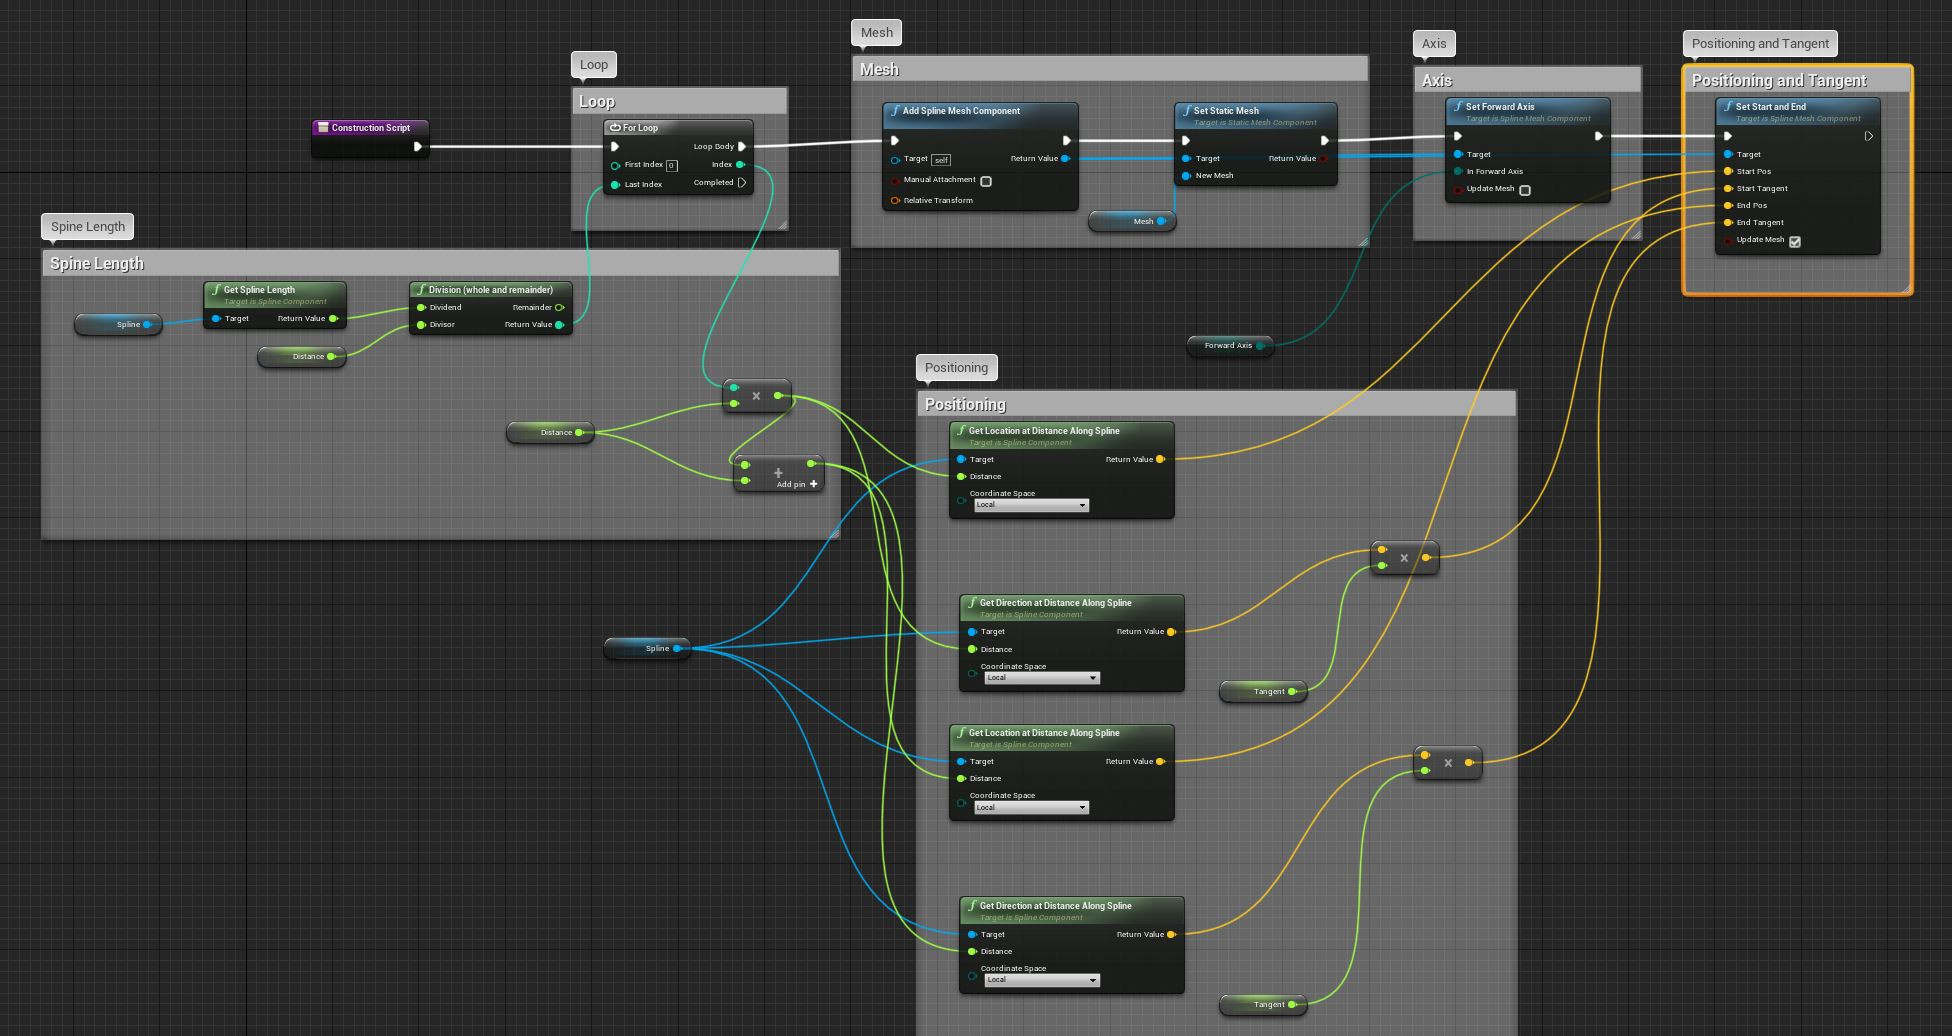Image resolution: width=1952 pixels, height=1036 pixels.
Task: Click the Add pin plus icon
Action: coord(814,484)
